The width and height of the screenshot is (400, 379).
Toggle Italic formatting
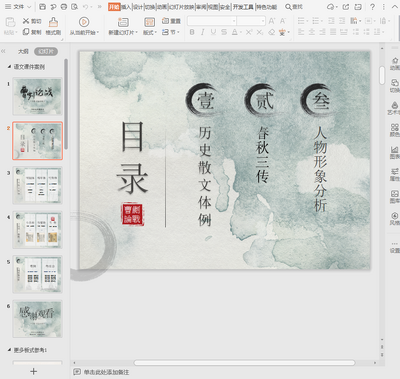point(203,32)
